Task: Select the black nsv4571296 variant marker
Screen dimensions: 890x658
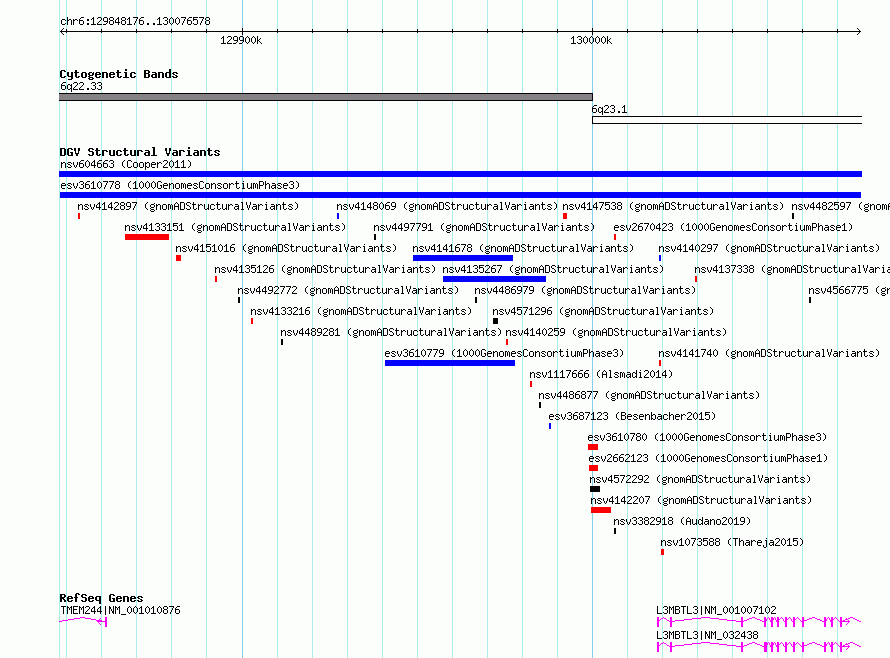Action: 496,321
